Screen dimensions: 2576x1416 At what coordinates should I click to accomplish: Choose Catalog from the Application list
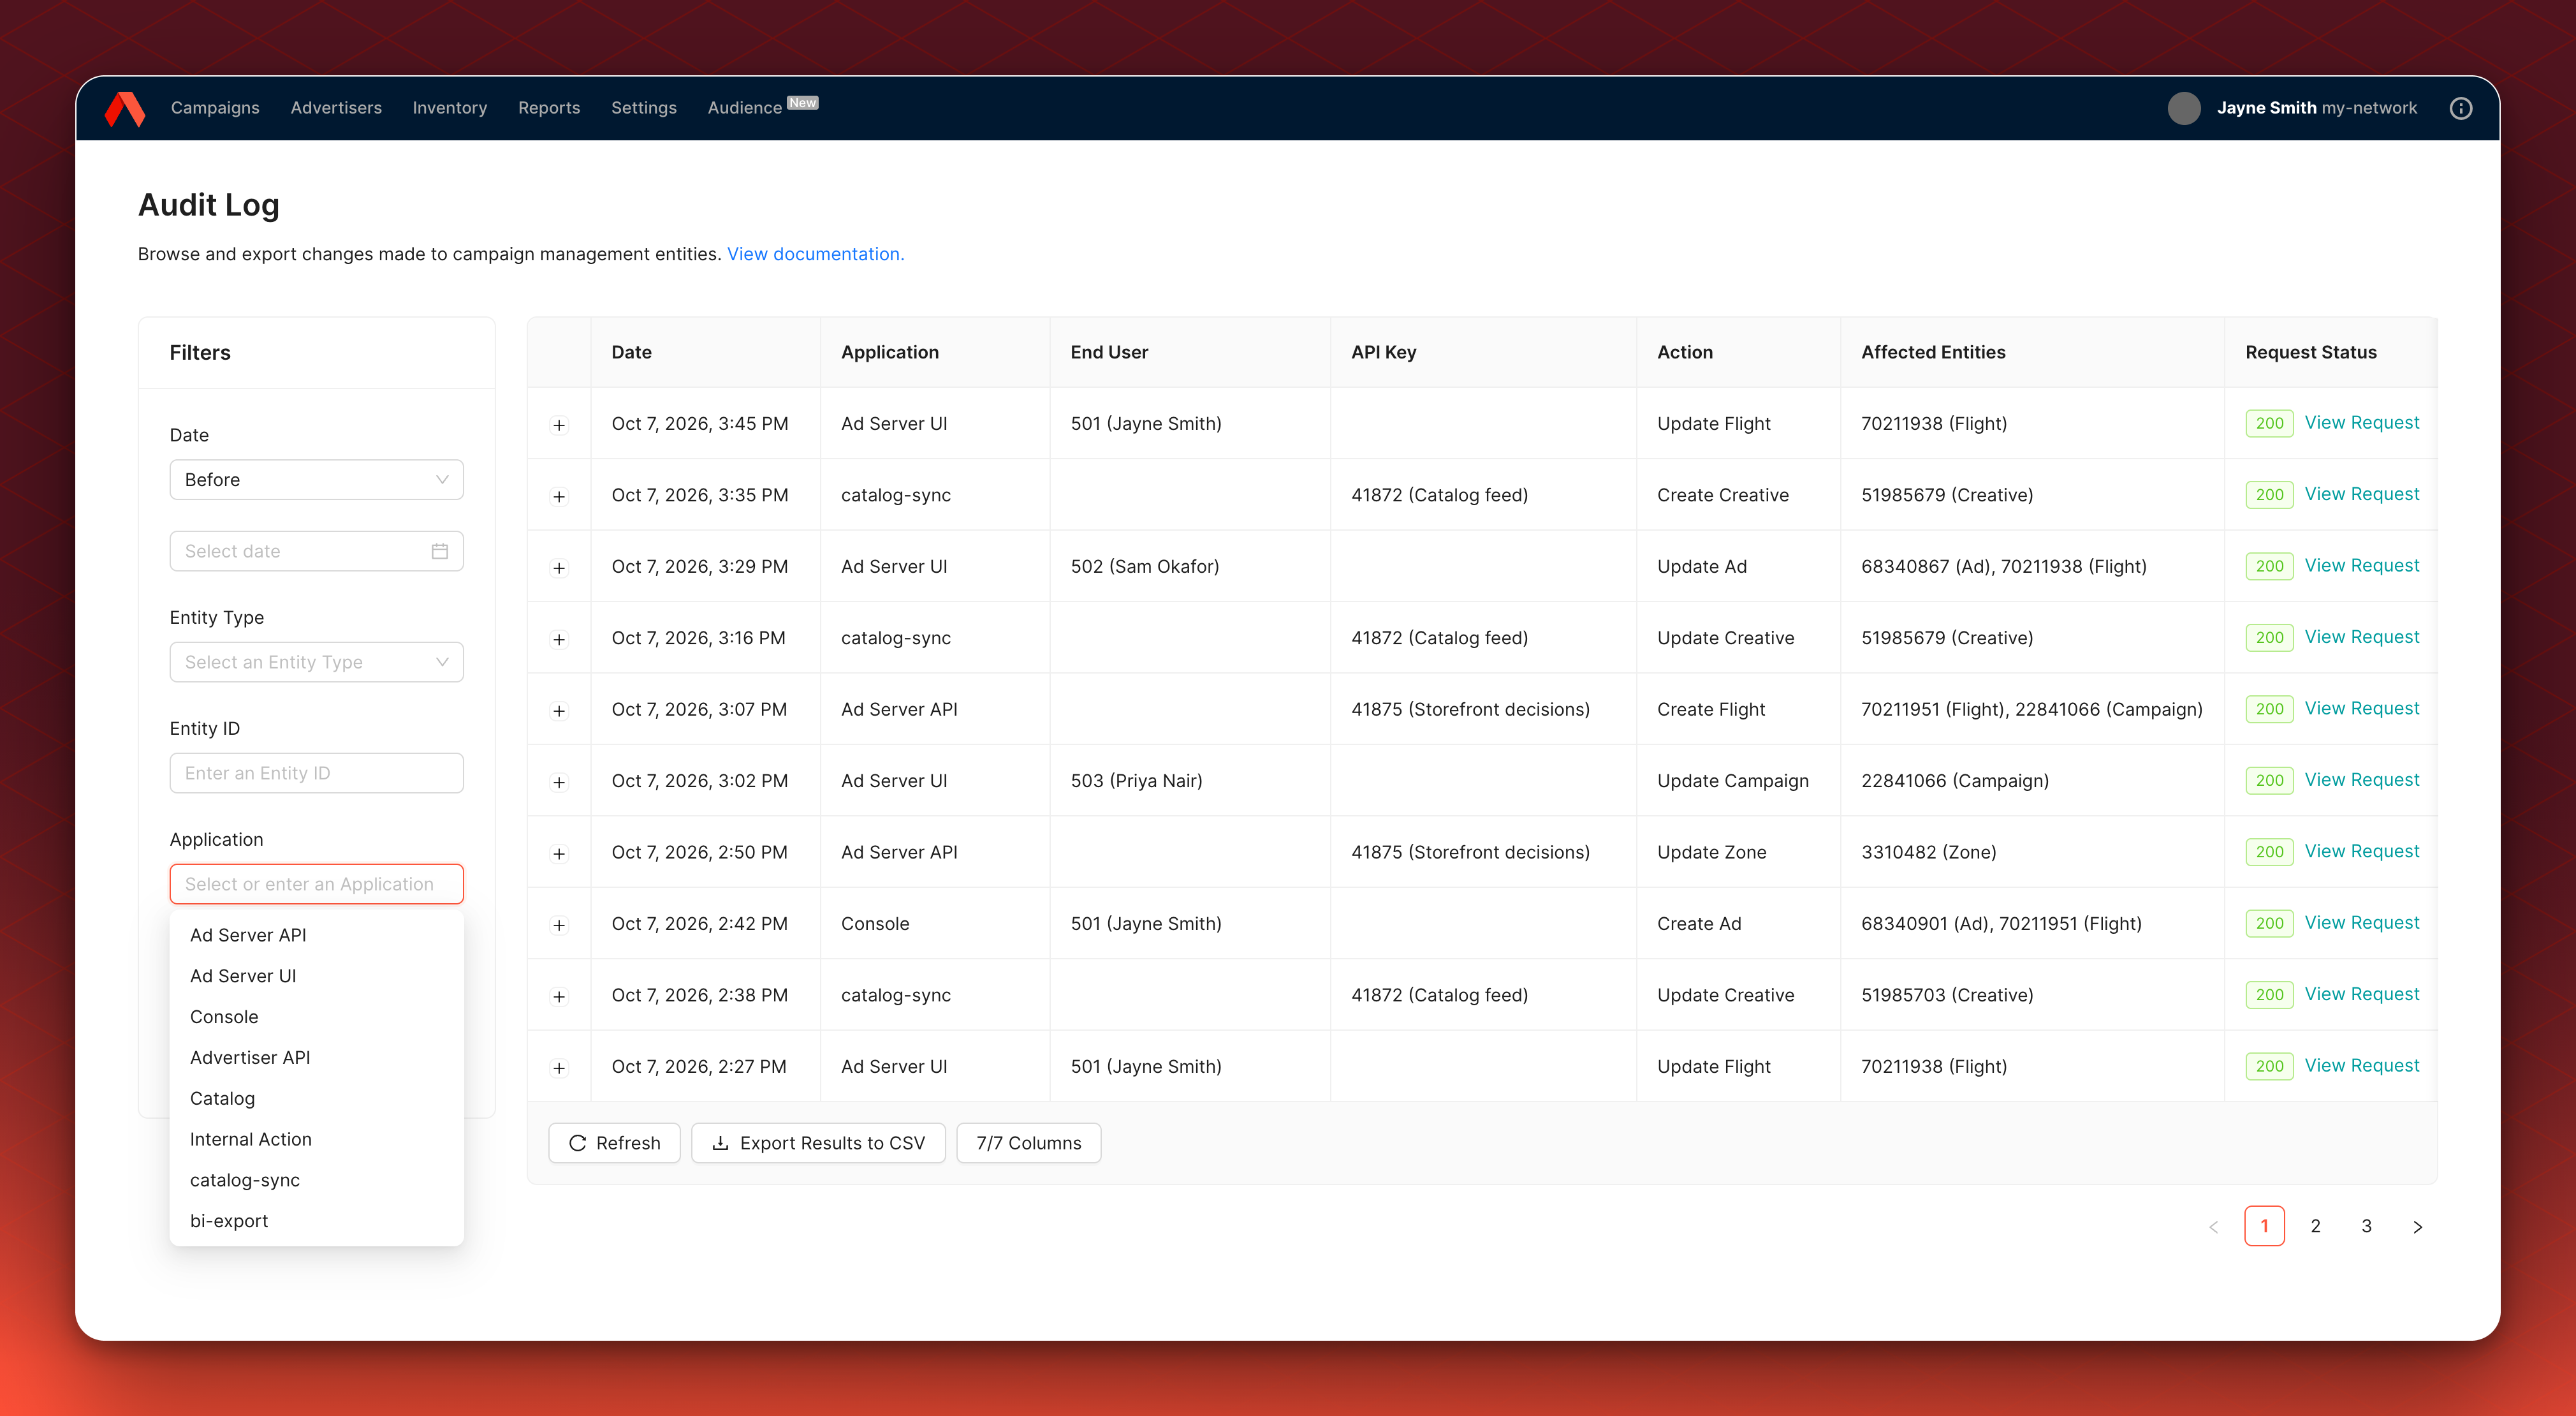pyautogui.click(x=316, y=1099)
